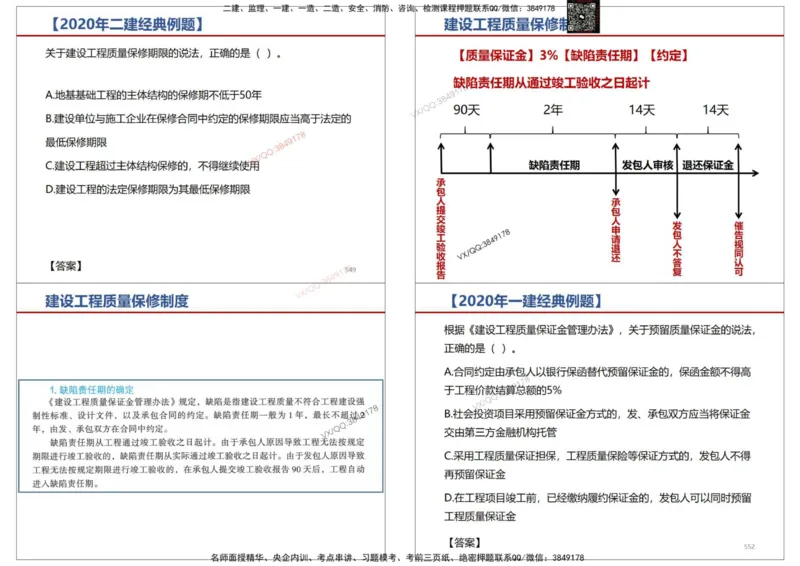Click question text 关于建设工程质量保修期限的说法
The height and width of the screenshot is (566, 800).
pos(163,54)
